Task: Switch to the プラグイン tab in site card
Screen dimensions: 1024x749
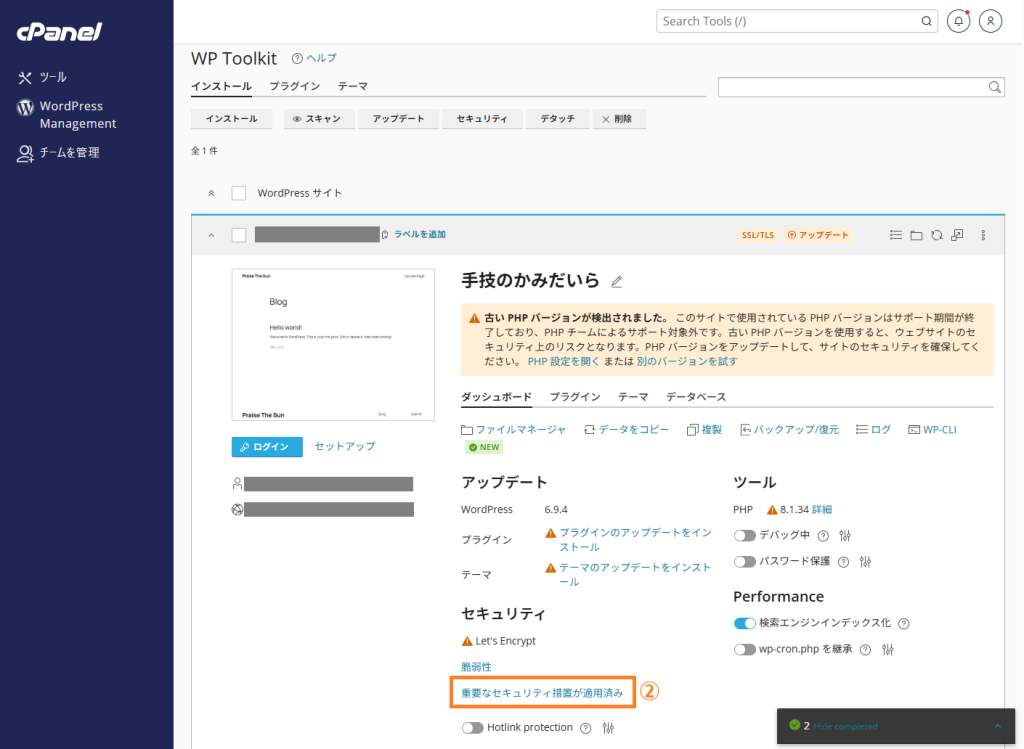Action: (574, 397)
